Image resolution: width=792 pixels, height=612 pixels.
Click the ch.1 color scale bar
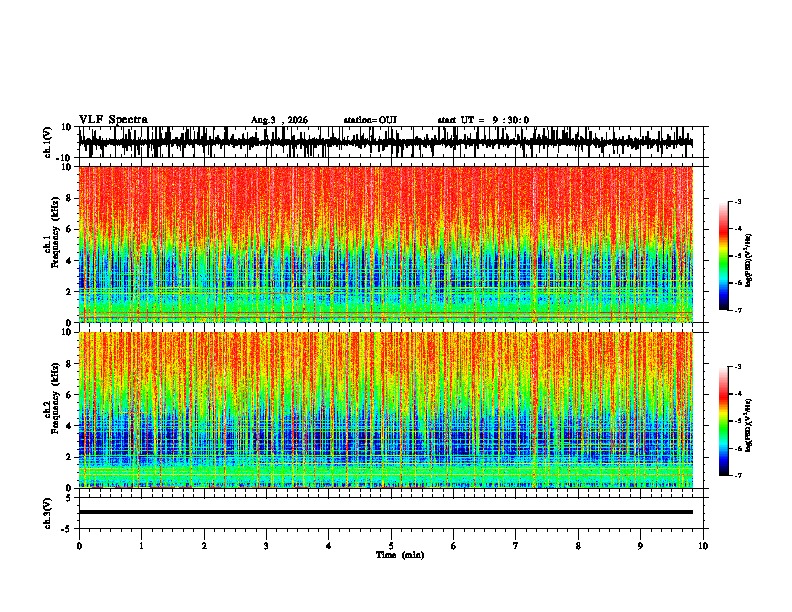pyautogui.click(x=723, y=256)
